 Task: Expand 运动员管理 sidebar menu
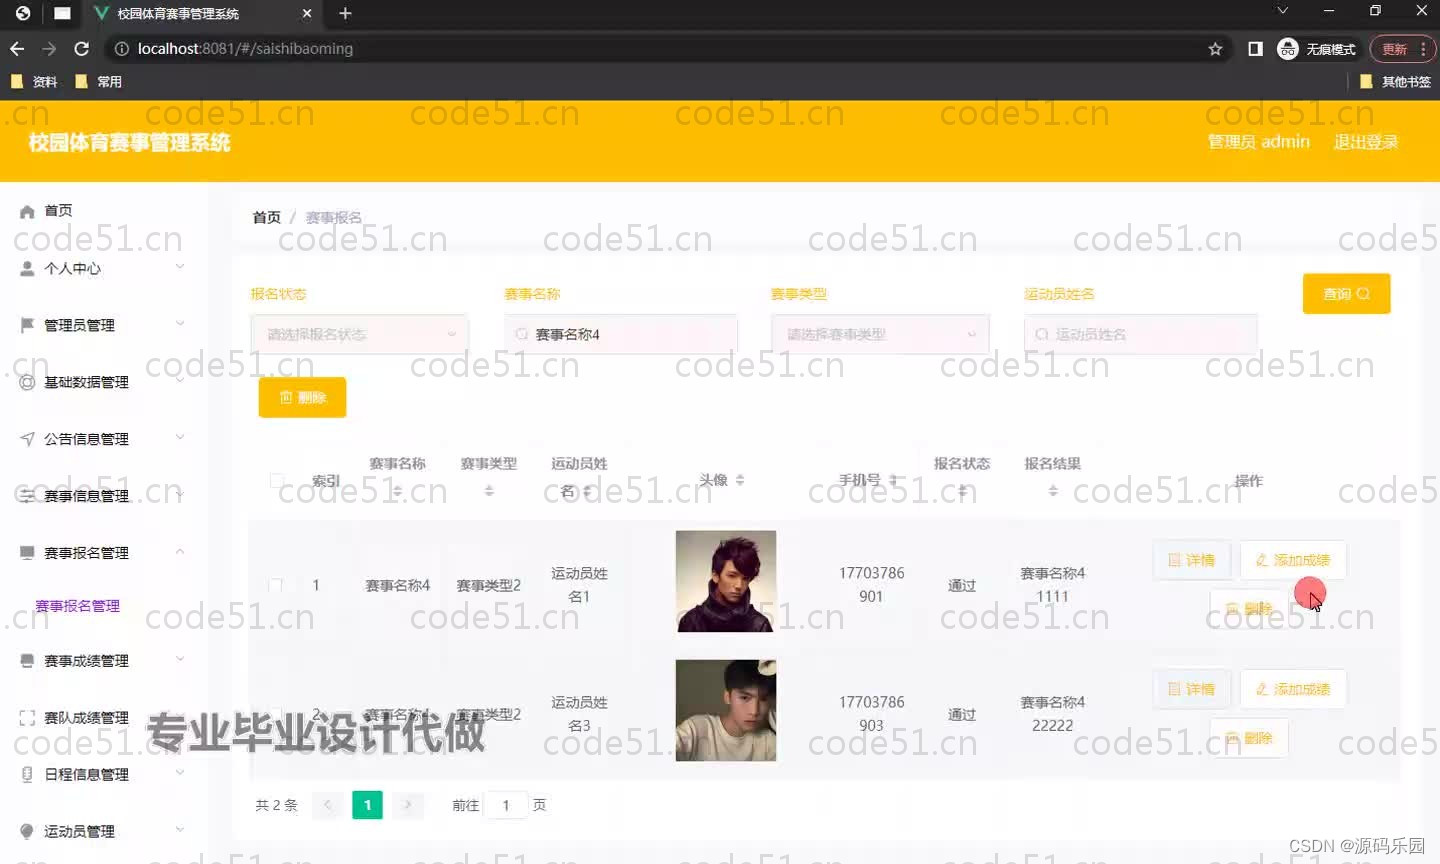180,830
